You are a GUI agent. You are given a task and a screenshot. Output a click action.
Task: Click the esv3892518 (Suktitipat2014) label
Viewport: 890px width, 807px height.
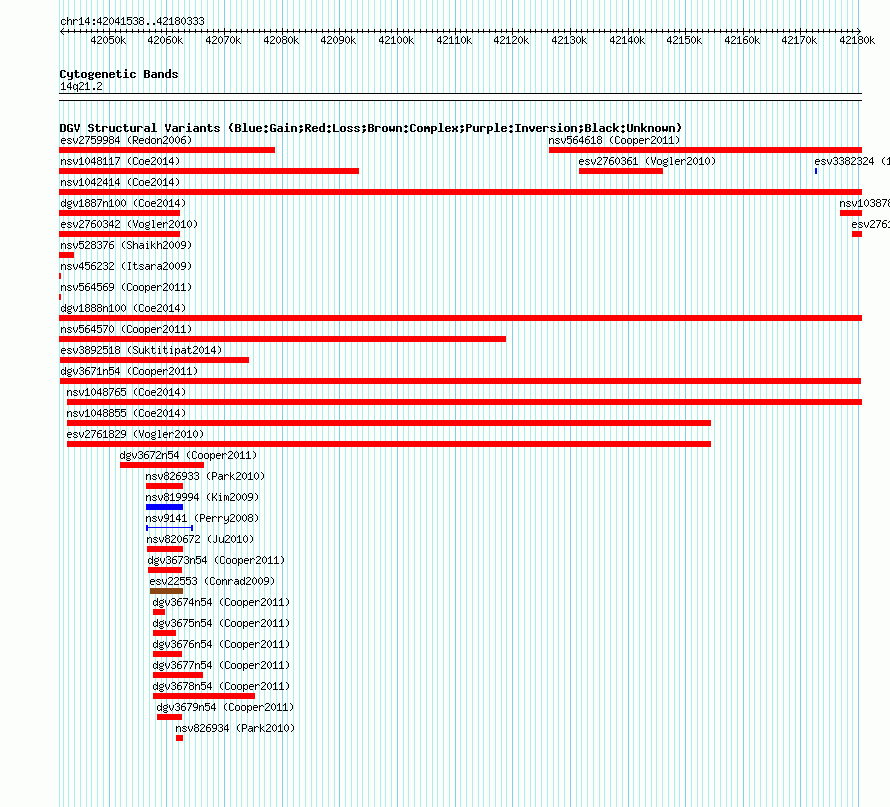point(141,350)
